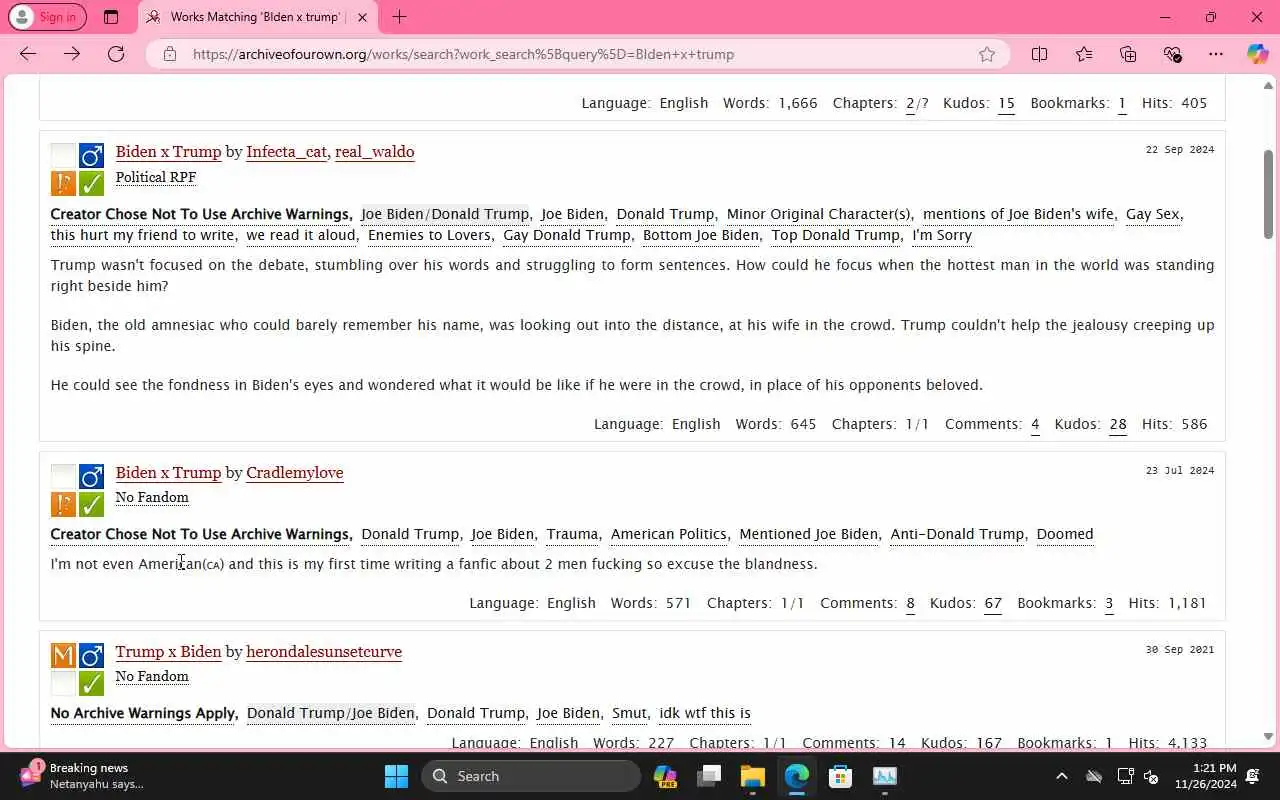Open a new browser tab
Screen dimensions: 1280x800
point(399,17)
